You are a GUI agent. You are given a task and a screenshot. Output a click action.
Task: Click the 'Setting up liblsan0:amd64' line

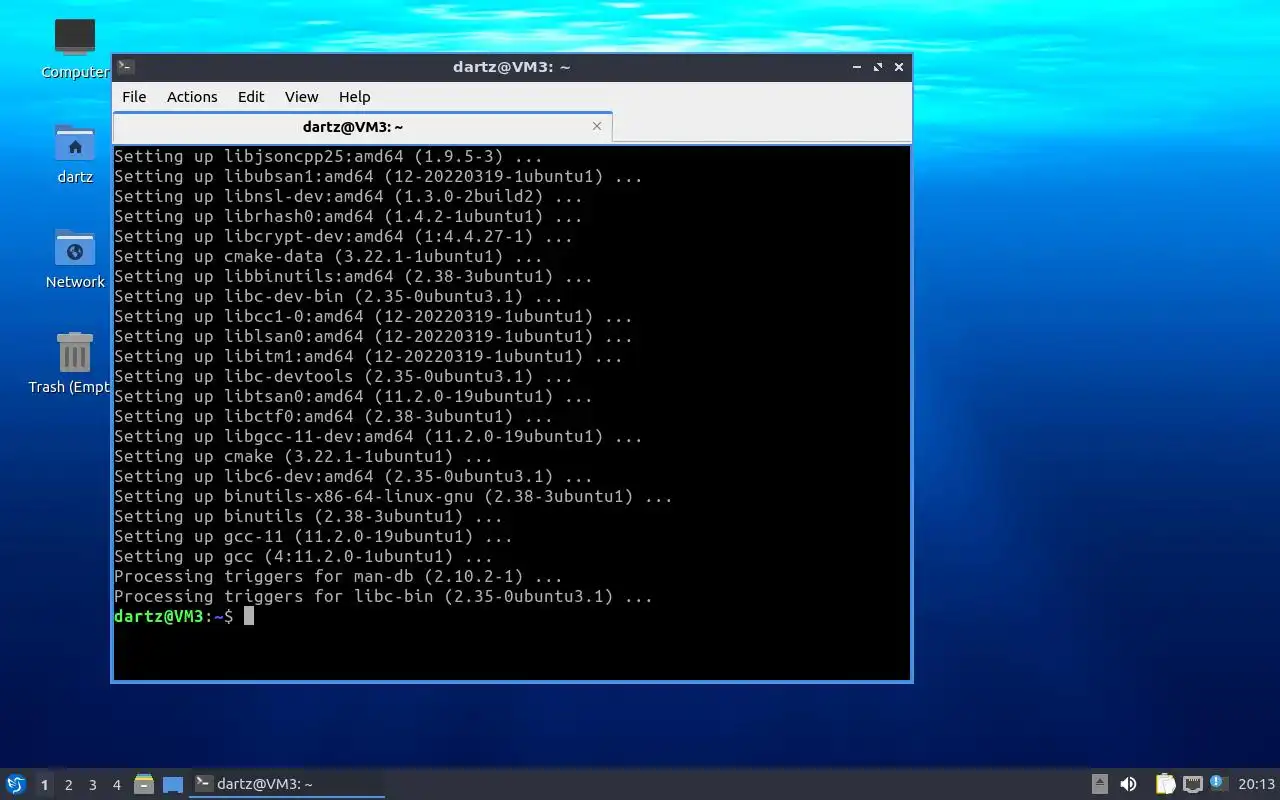(373, 336)
